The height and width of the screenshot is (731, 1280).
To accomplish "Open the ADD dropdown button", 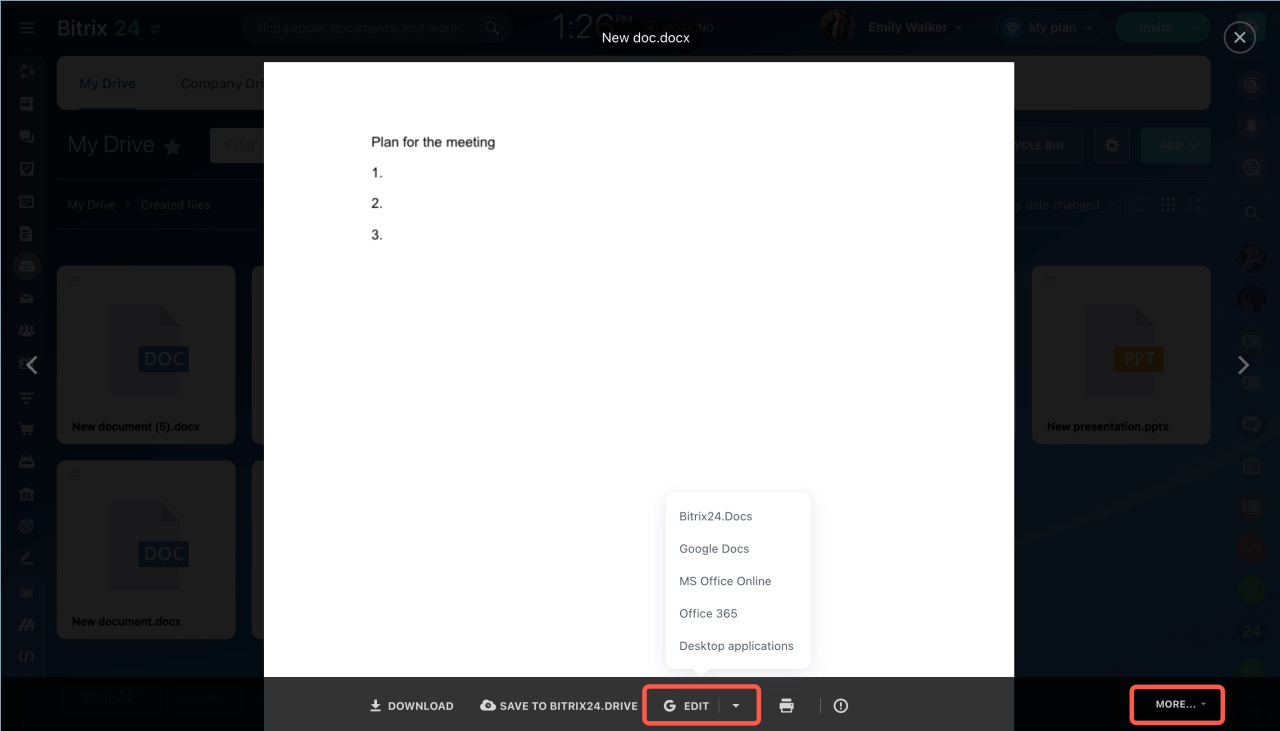I will [x=1176, y=145].
